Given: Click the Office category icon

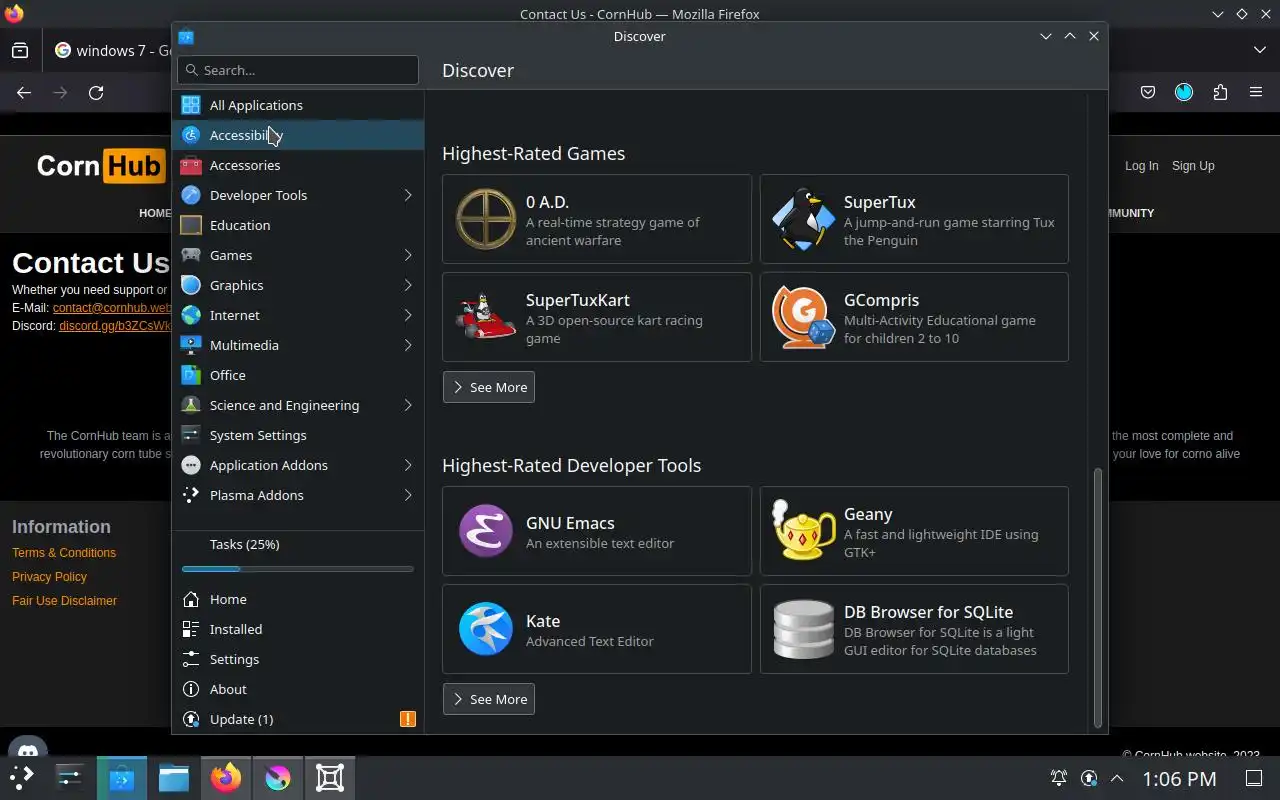Looking at the screenshot, I should [x=191, y=375].
